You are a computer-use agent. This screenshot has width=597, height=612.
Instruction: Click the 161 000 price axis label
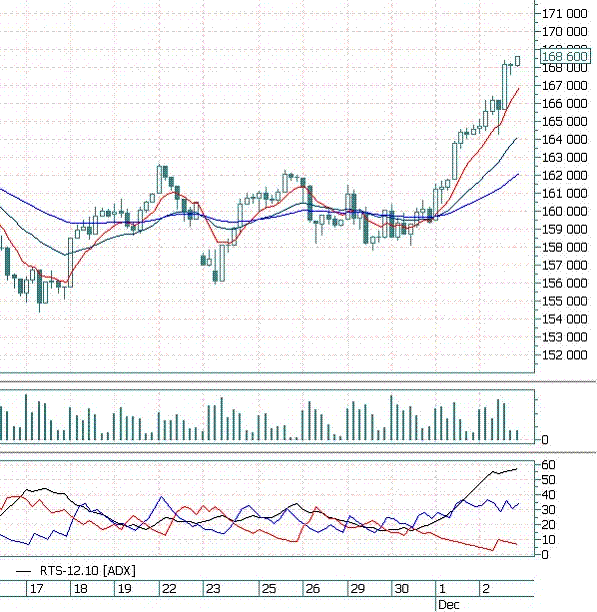coord(565,193)
